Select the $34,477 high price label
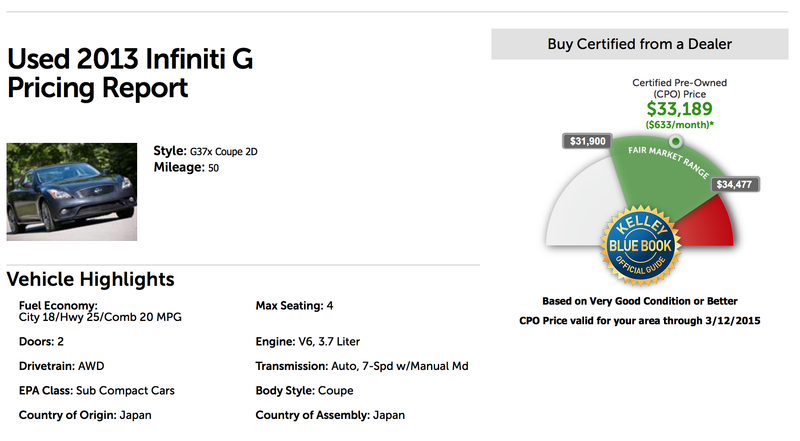The height and width of the screenshot is (441, 800). (734, 184)
